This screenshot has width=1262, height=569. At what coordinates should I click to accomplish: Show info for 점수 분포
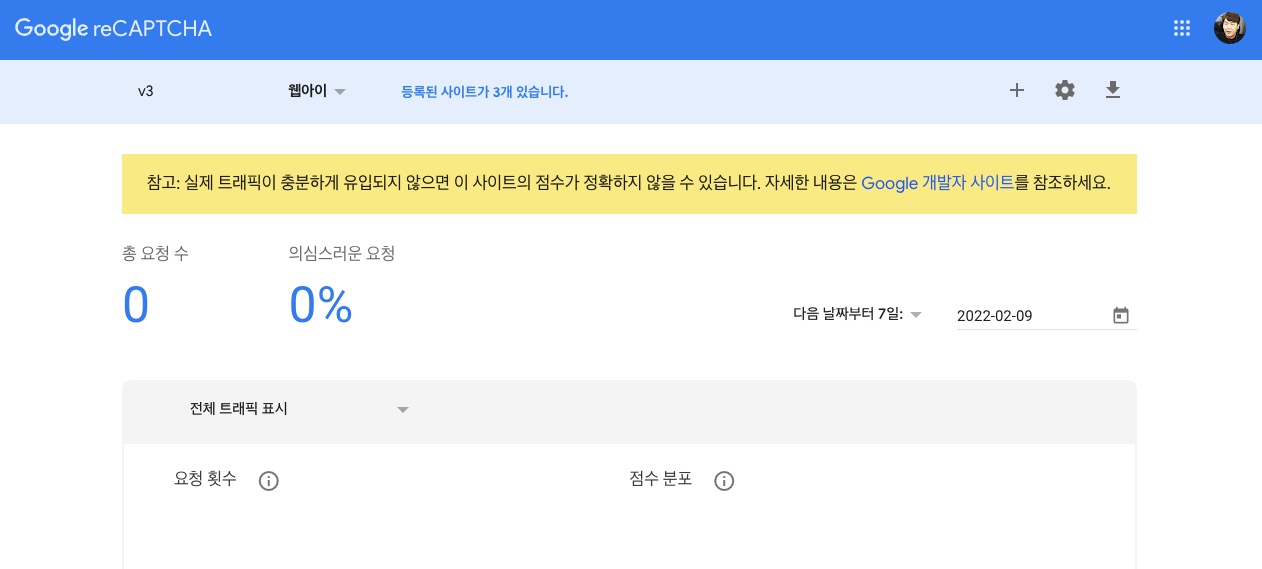pos(725,481)
